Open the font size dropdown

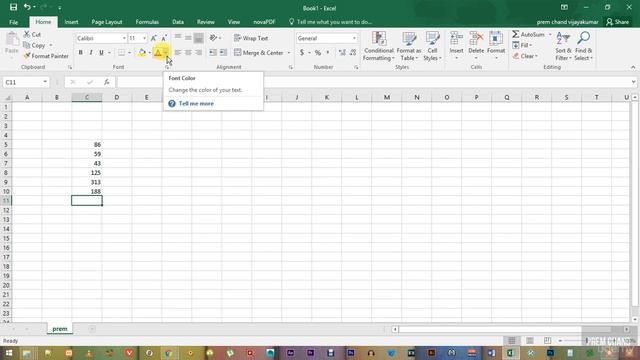point(144,38)
